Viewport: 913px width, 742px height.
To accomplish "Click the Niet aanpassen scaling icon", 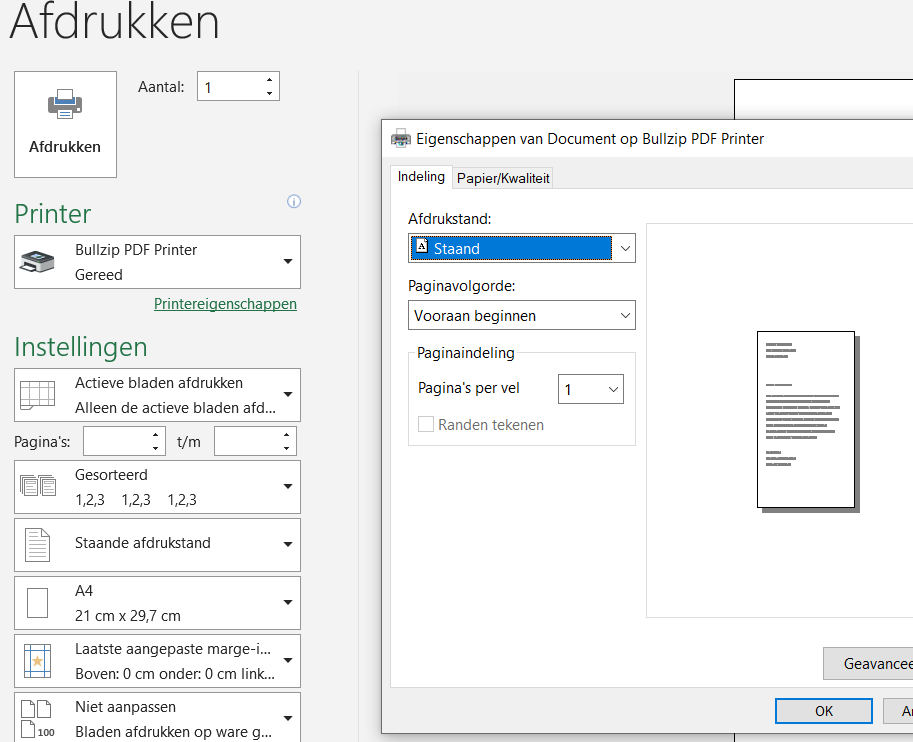I will coord(37,719).
